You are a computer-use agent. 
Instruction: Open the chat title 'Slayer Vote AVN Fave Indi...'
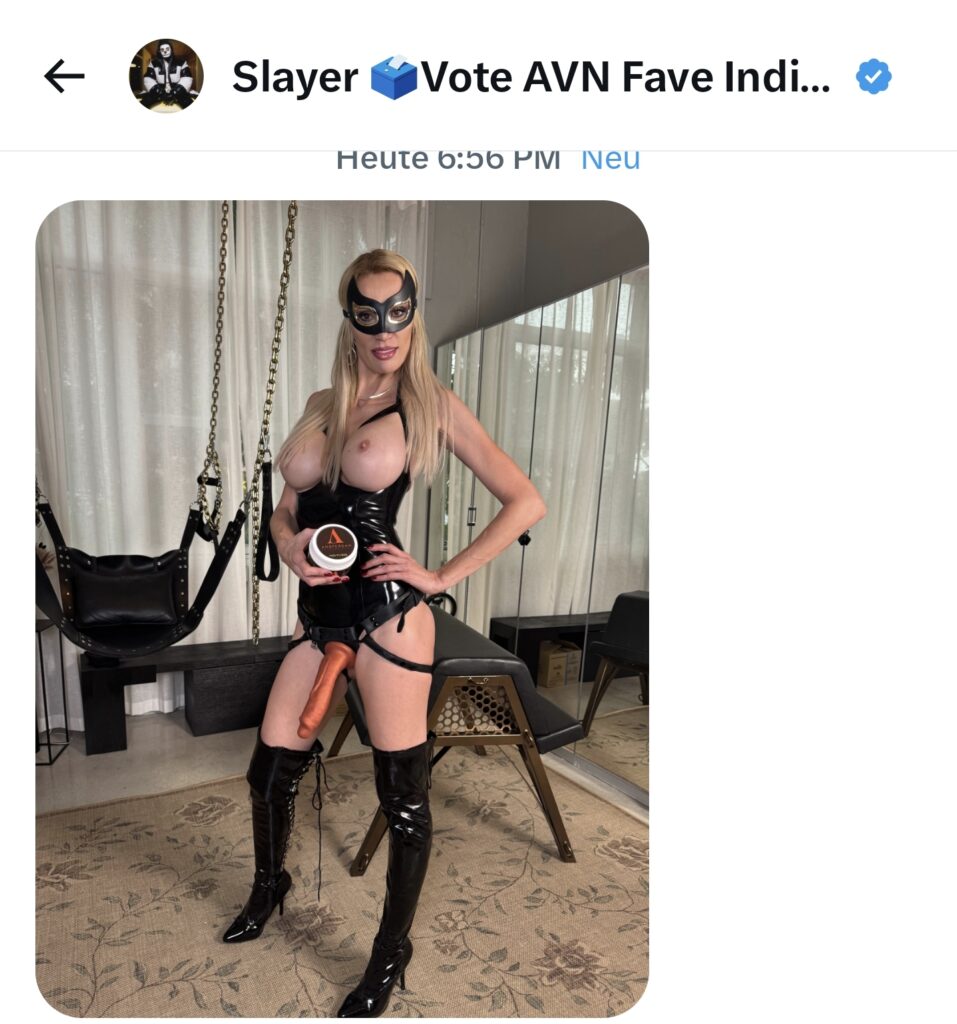[531, 77]
